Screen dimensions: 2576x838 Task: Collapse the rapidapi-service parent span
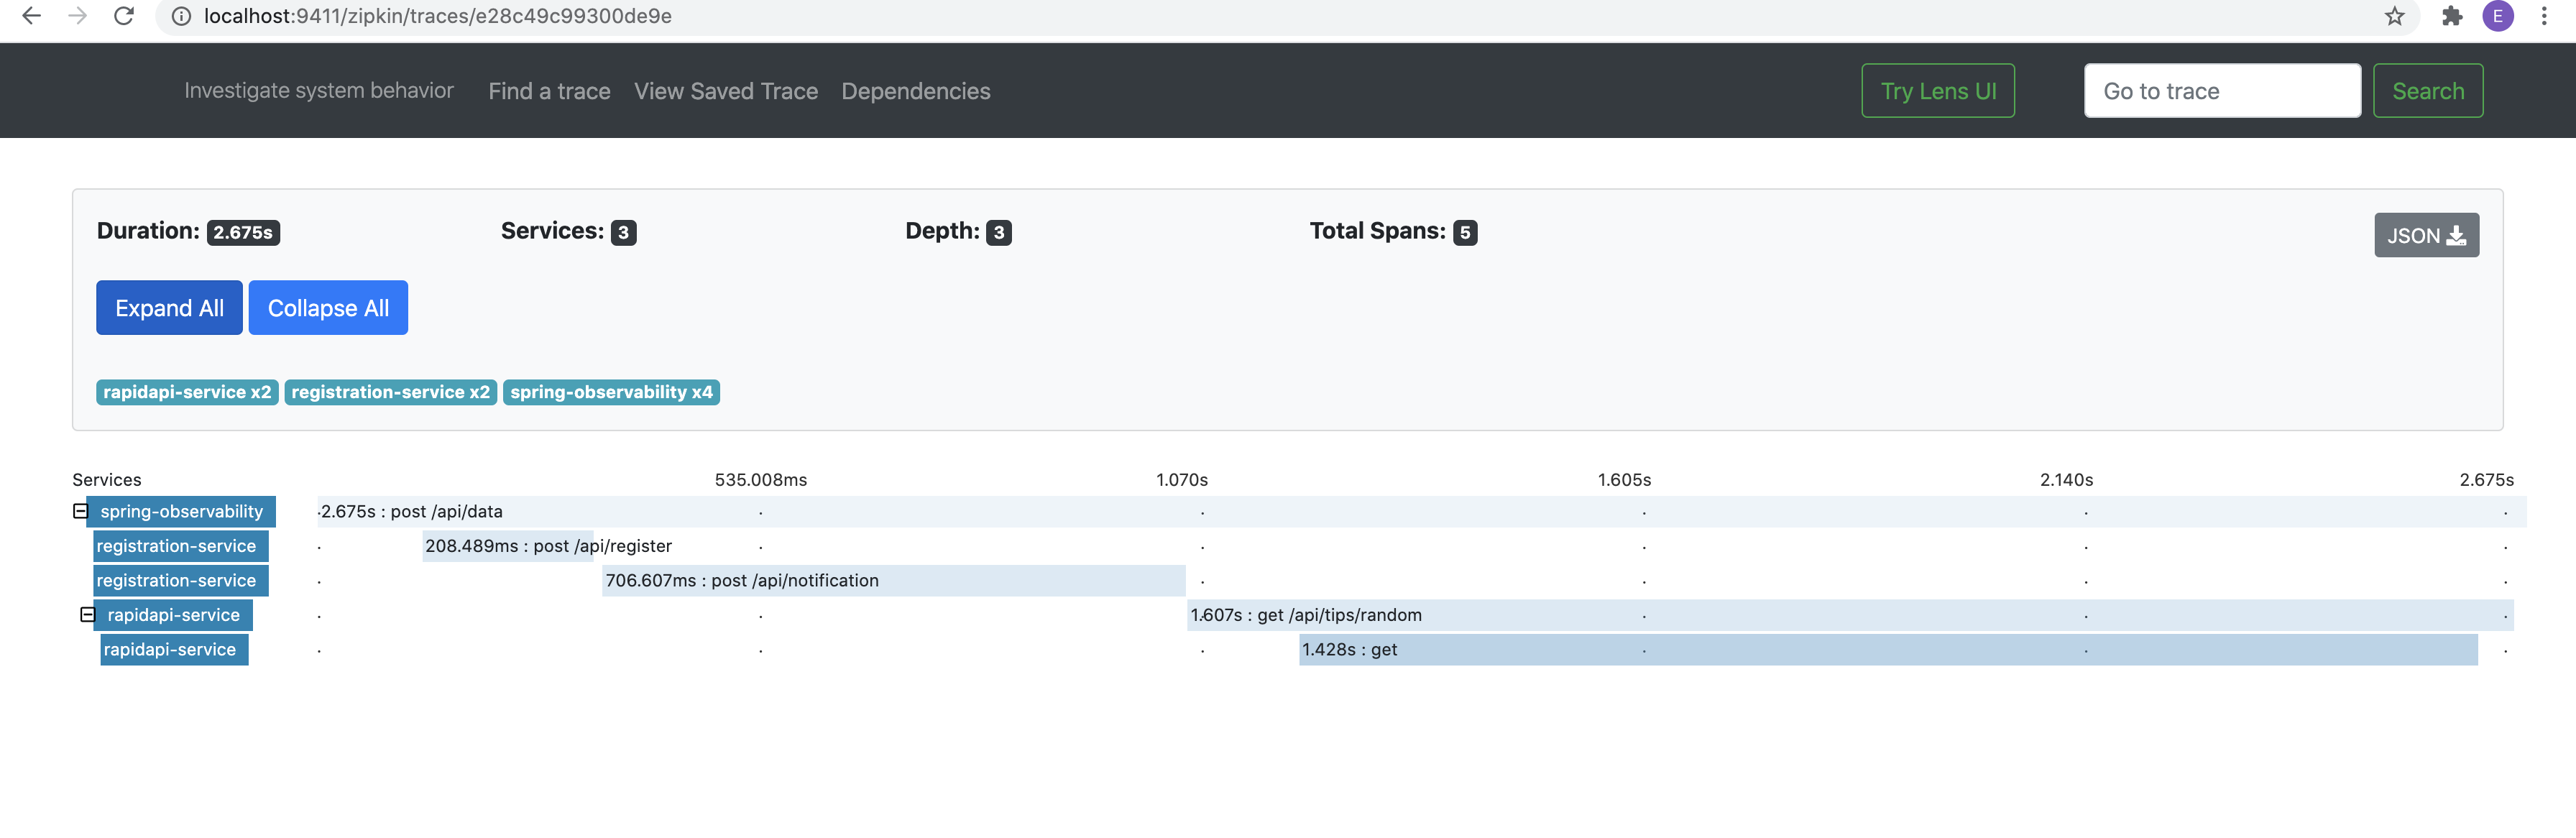88,614
